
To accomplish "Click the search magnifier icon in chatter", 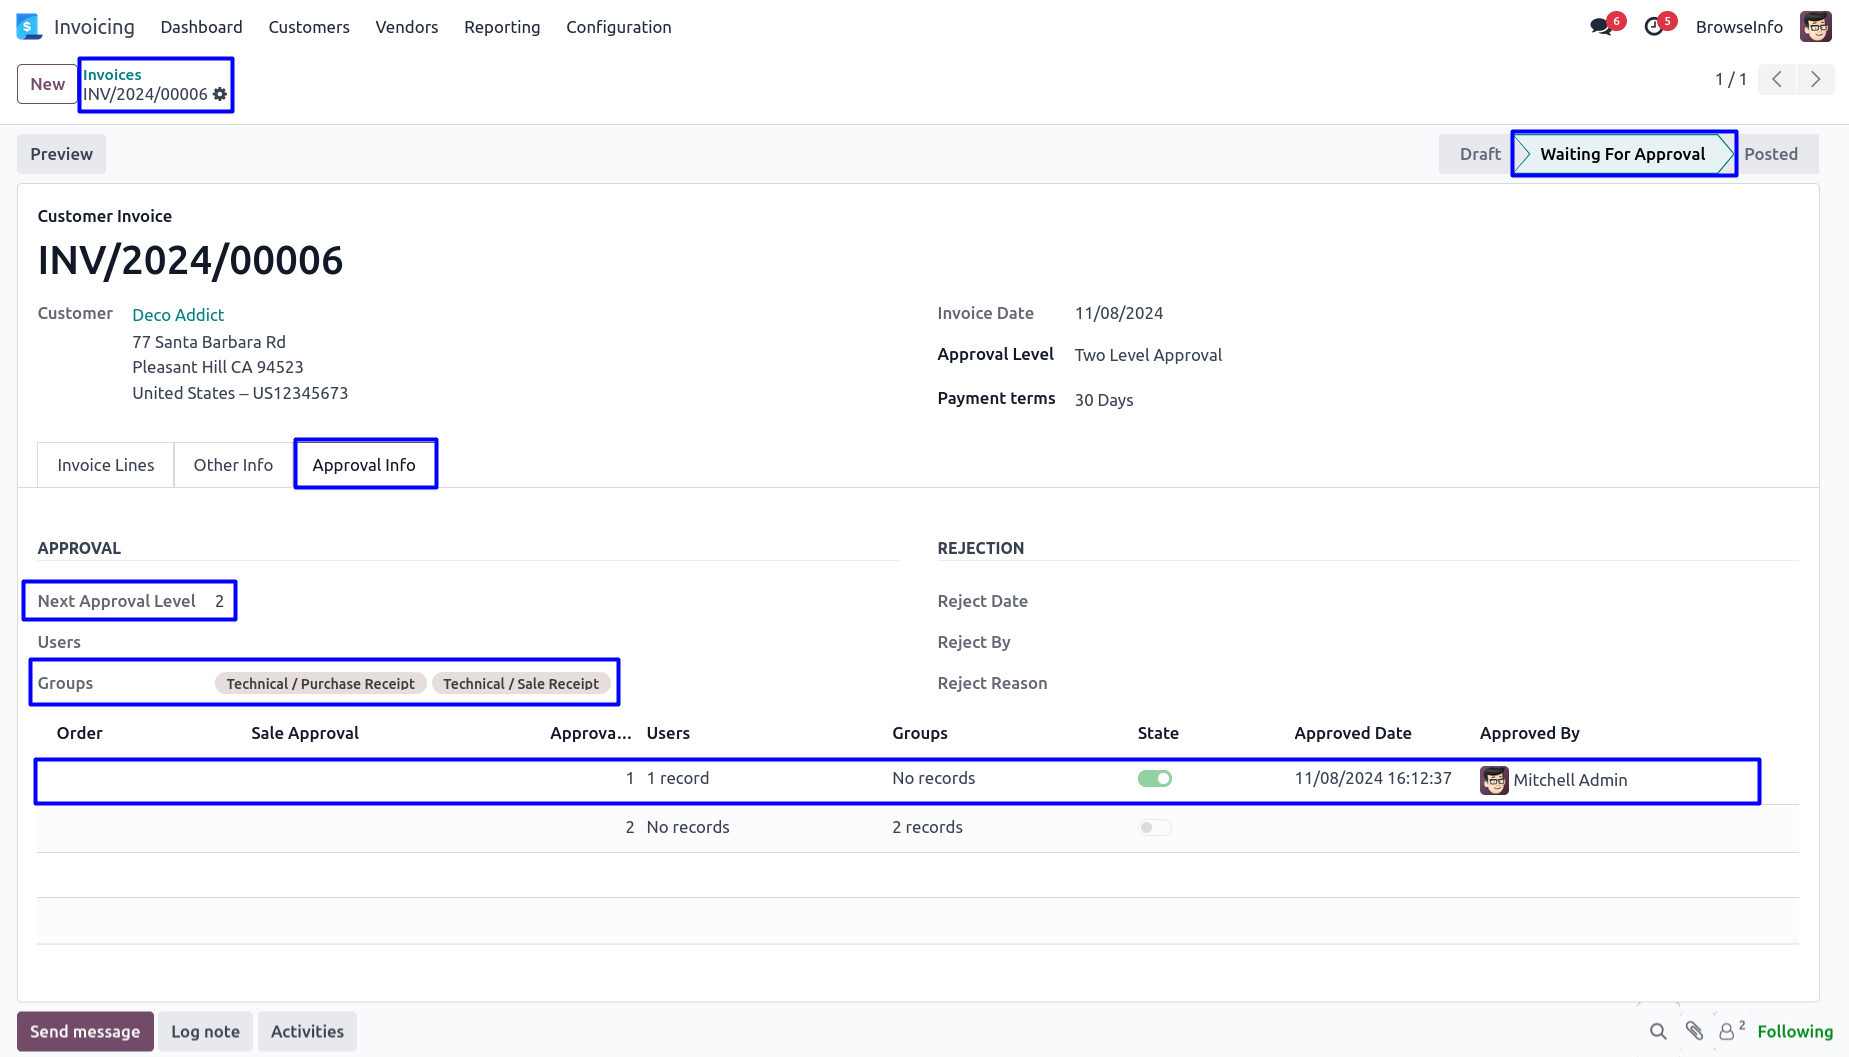I will [1658, 1031].
